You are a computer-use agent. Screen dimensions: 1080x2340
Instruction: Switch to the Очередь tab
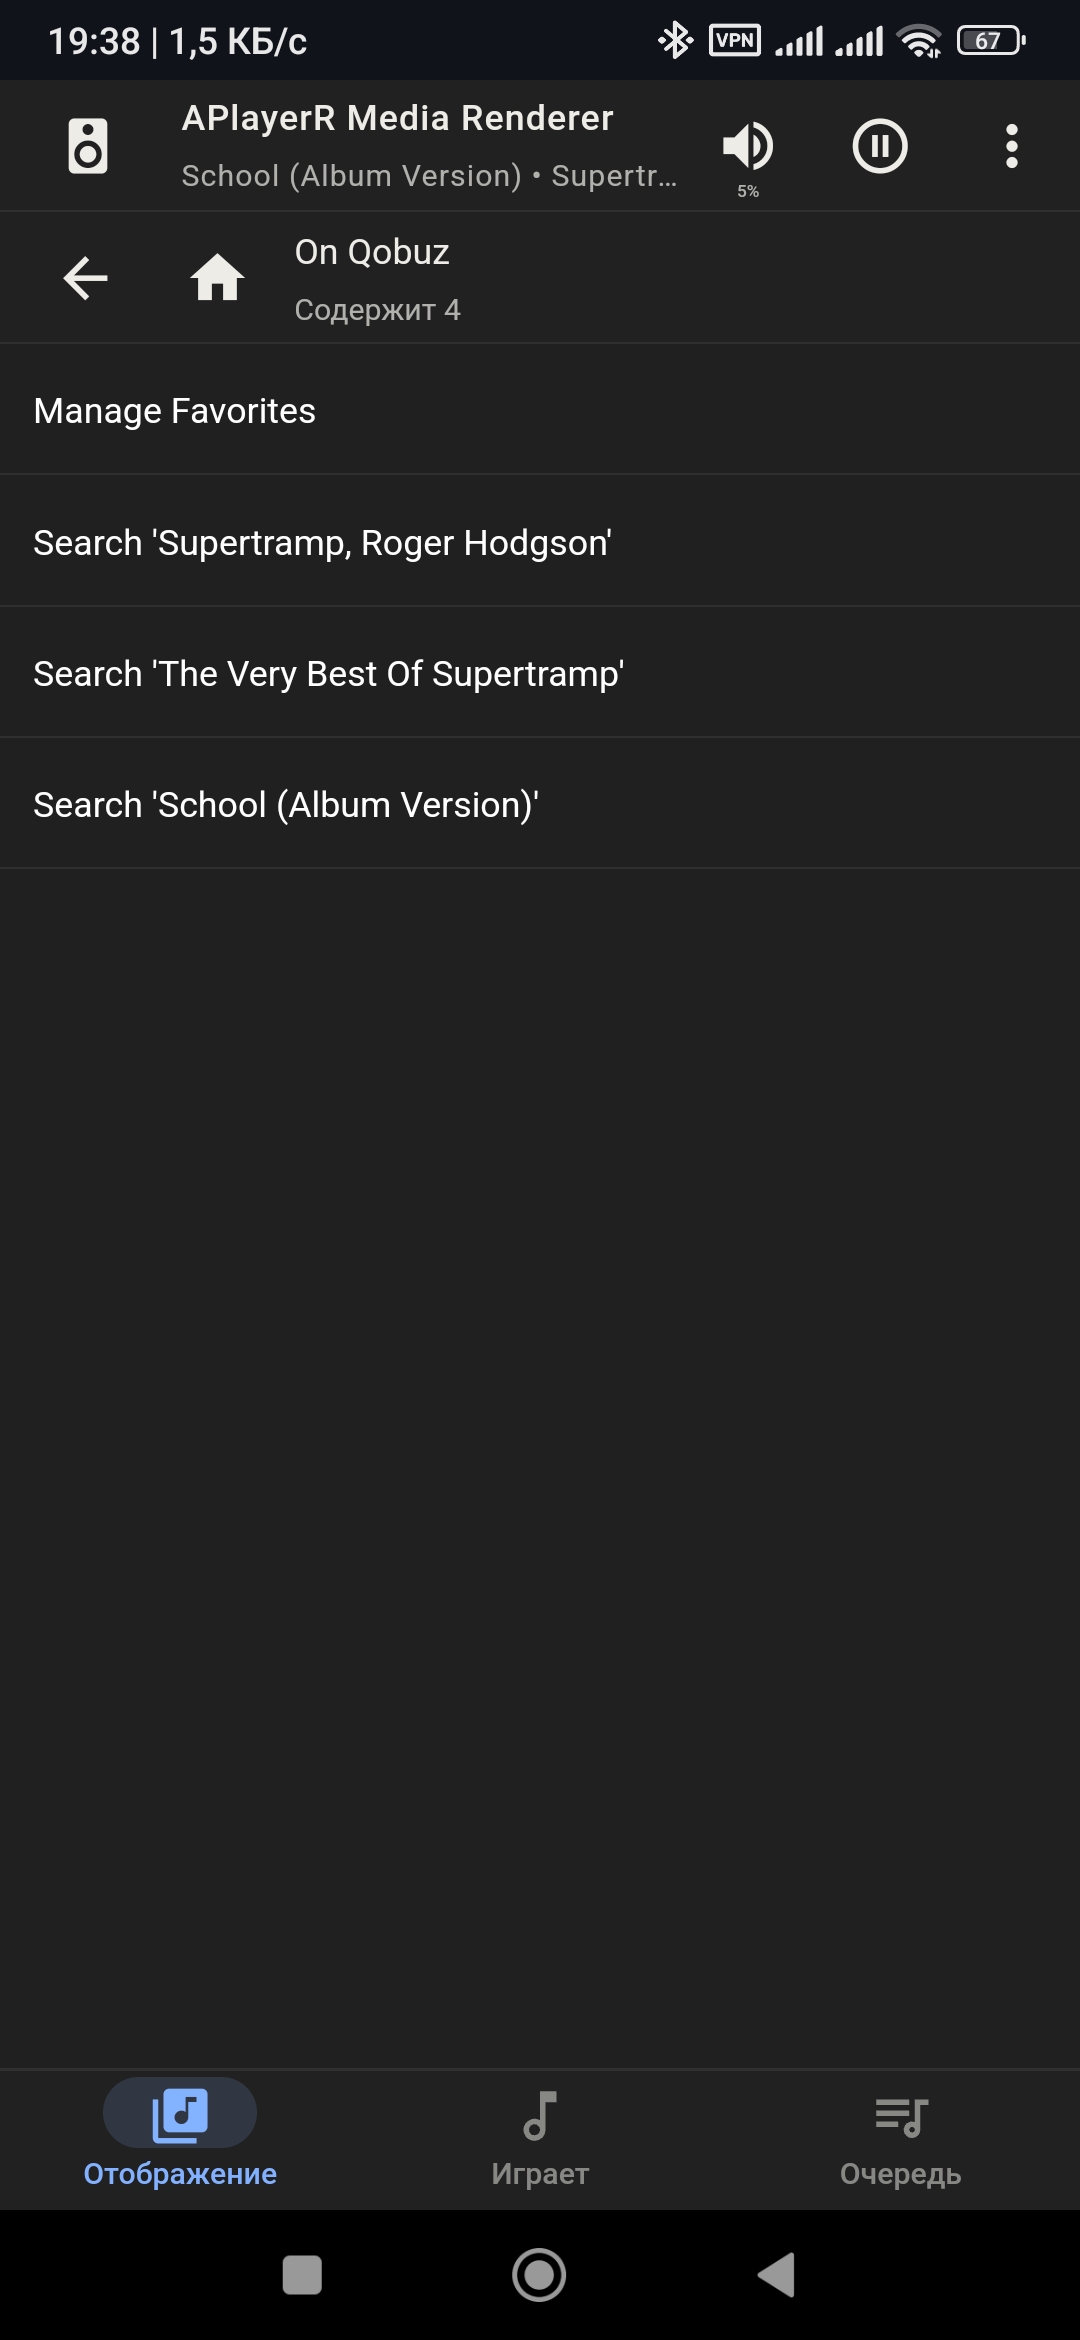coord(900,2138)
